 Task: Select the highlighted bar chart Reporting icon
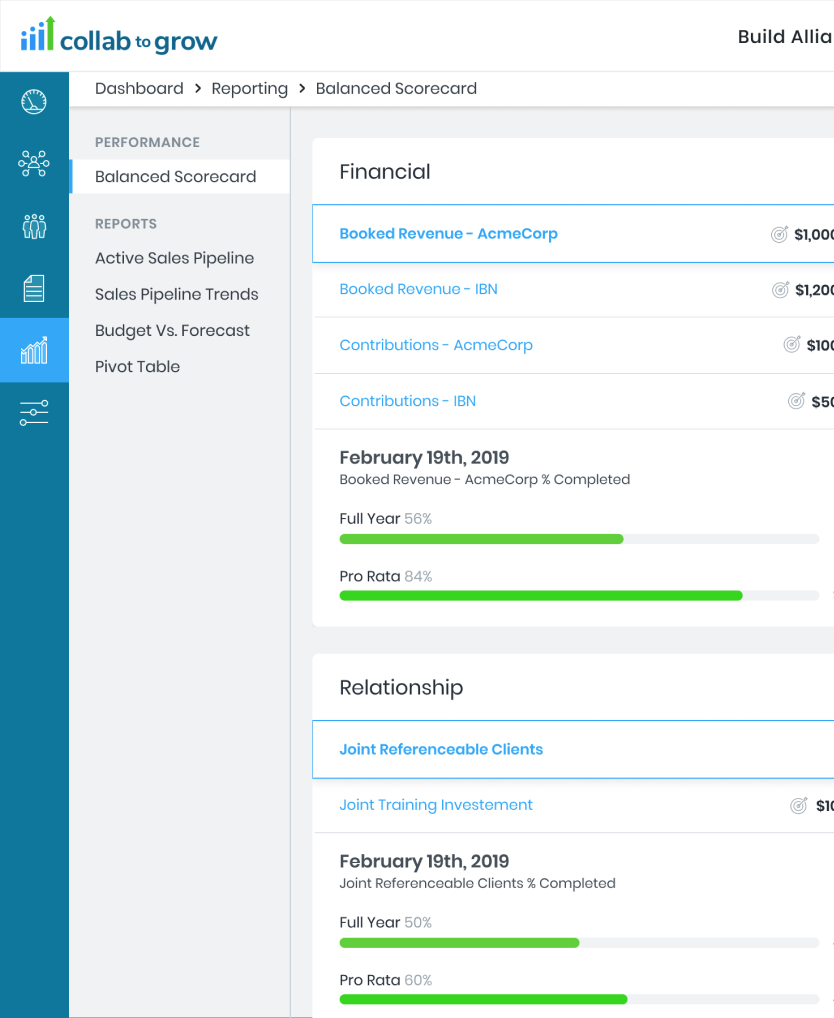click(x=33, y=350)
